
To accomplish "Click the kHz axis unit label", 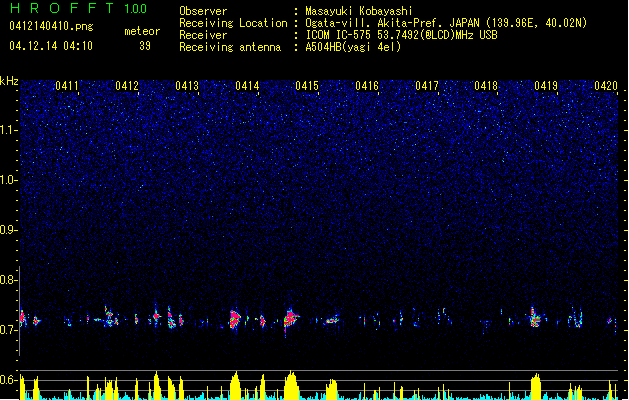I will click(9, 81).
